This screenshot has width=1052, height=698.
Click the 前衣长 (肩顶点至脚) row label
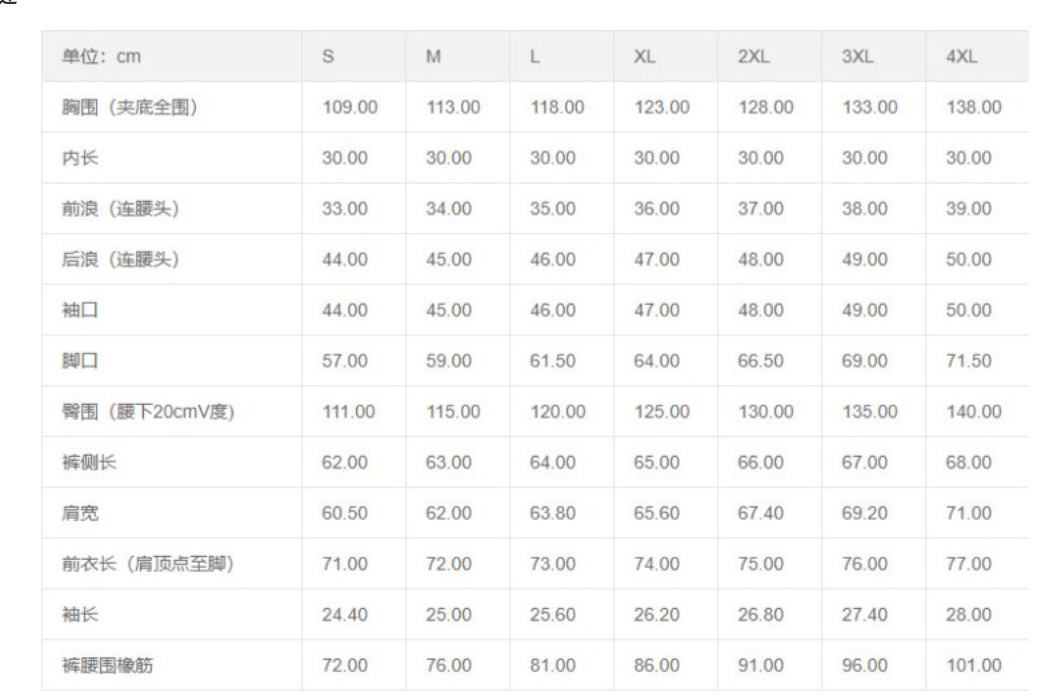tap(148, 564)
